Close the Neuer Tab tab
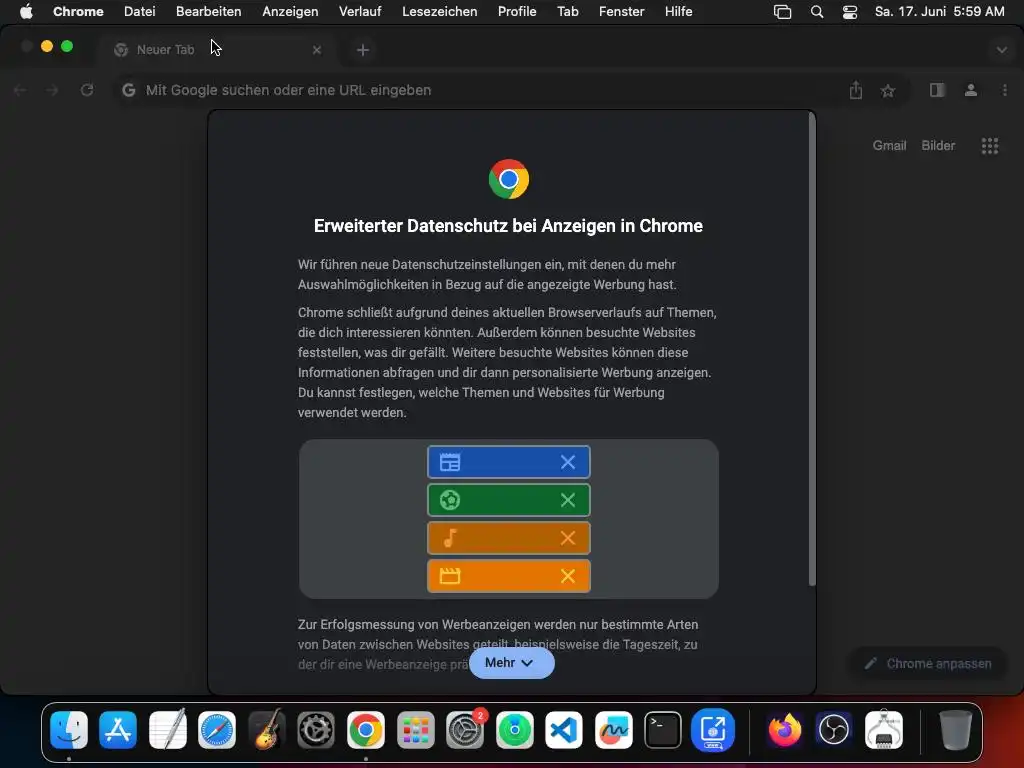The width and height of the screenshot is (1024, 768). 317,50
